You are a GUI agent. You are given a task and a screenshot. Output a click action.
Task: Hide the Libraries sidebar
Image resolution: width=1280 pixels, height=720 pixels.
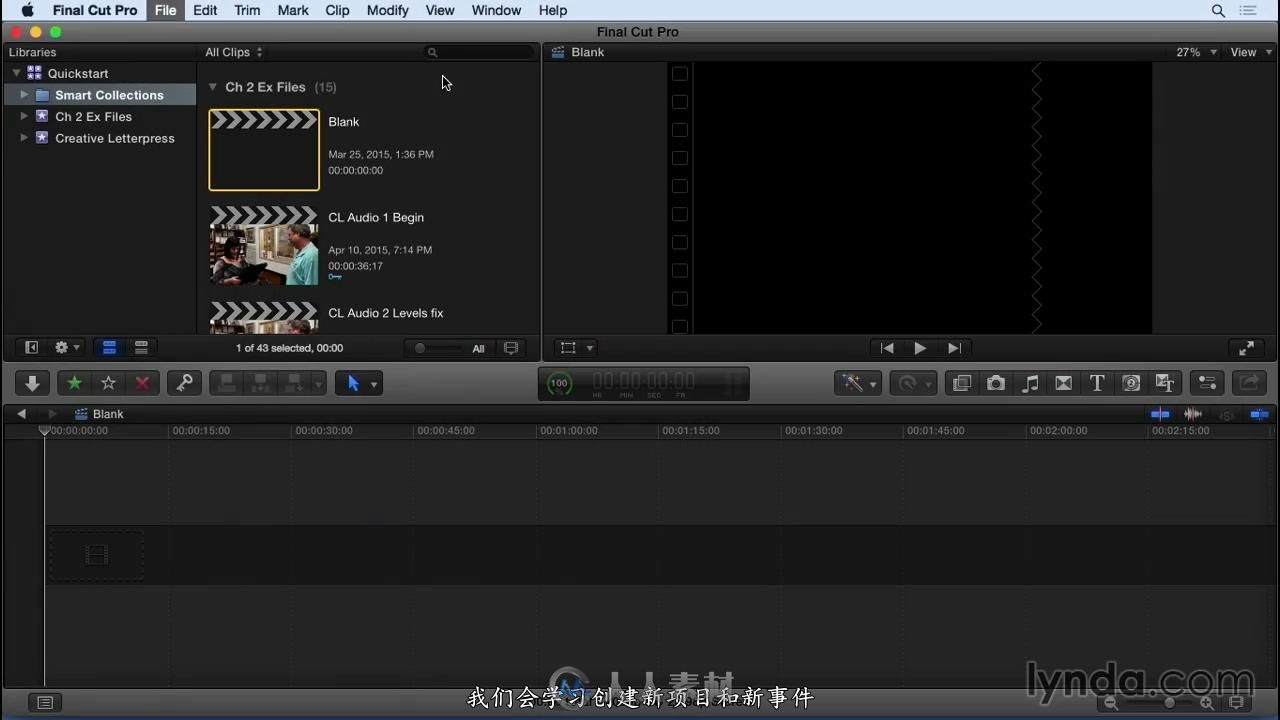click(x=31, y=348)
